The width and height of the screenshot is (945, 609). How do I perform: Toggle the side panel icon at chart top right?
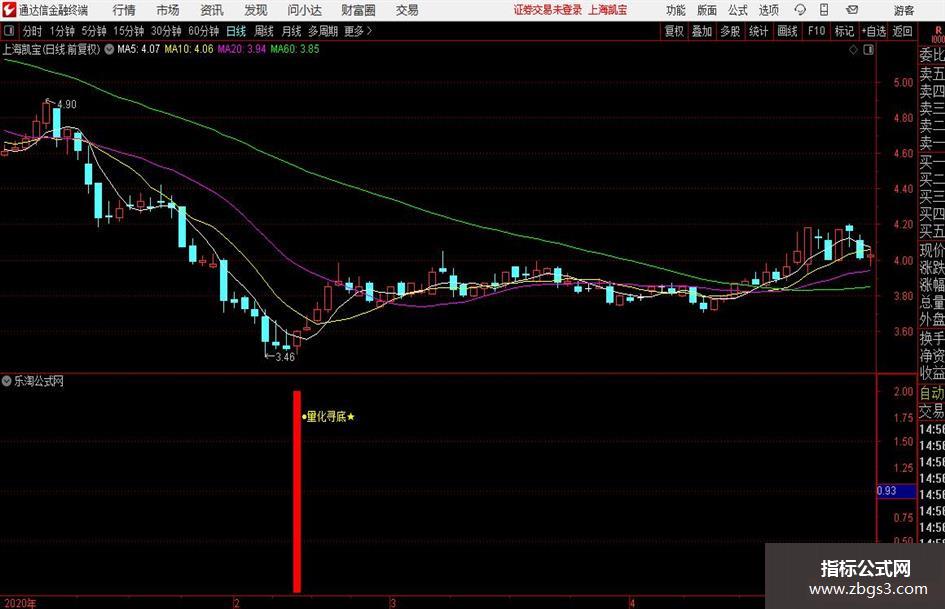point(868,50)
